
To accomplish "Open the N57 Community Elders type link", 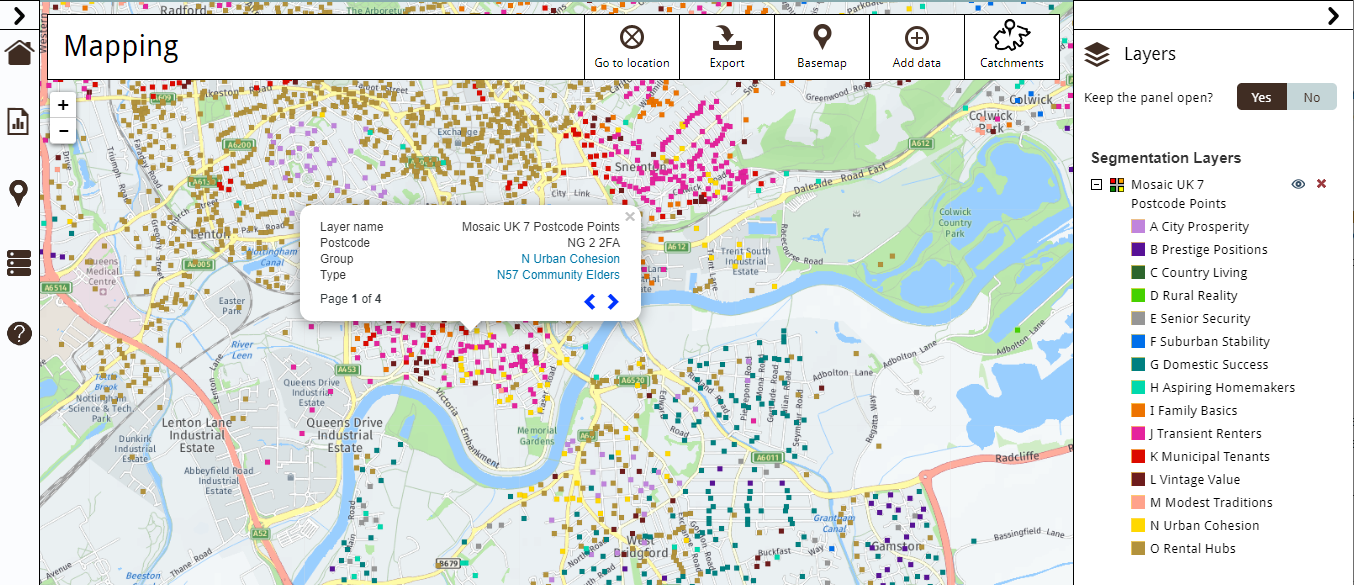I will pos(558,275).
